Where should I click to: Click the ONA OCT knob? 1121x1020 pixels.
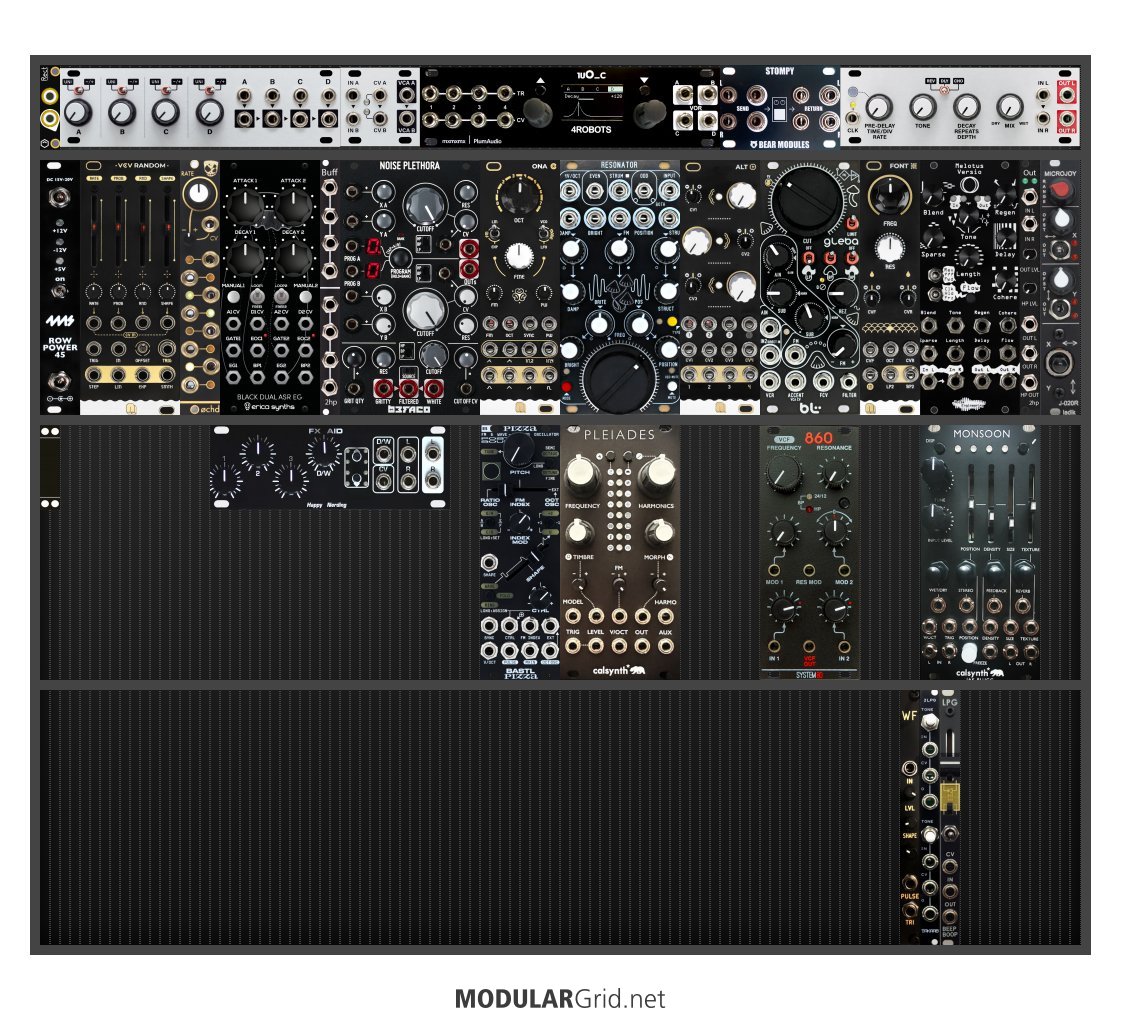(x=518, y=194)
